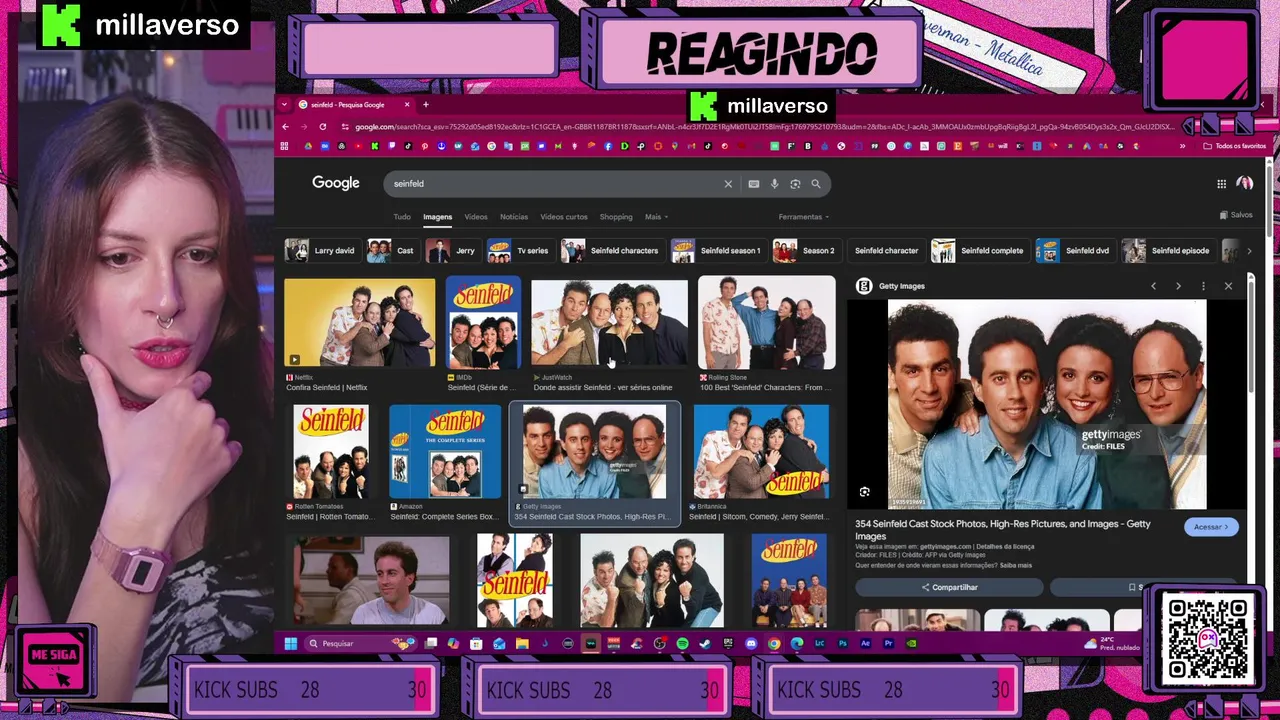The height and width of the screenshot is (720, 1280).
Task: Clear the seinfeld query with the X icon
Action: tap(728, 184)
